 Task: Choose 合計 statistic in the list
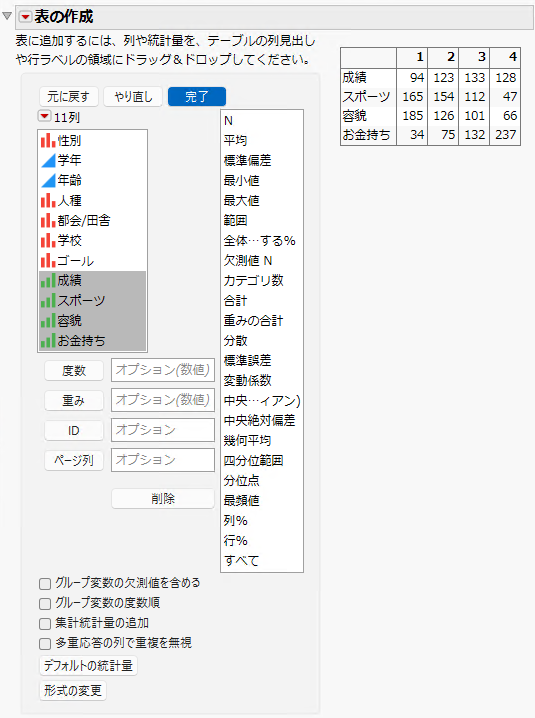pyautogui.click(x=235, y=300)
